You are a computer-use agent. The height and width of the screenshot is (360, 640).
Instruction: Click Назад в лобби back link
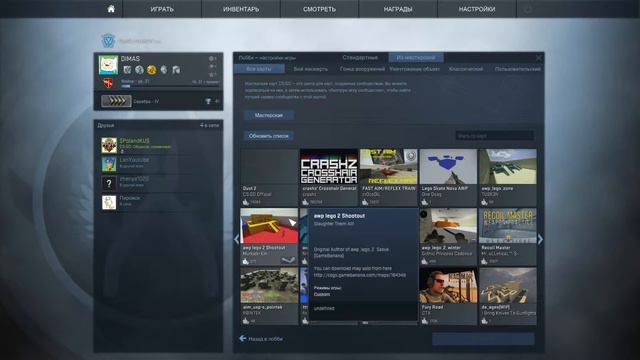coord(261,339)
